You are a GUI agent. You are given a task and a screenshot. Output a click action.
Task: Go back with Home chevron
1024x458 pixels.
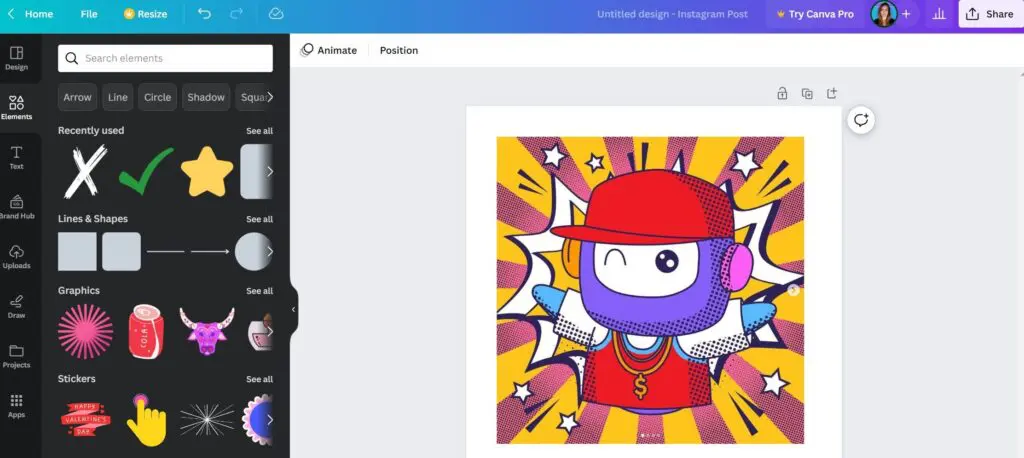point(11,14)
